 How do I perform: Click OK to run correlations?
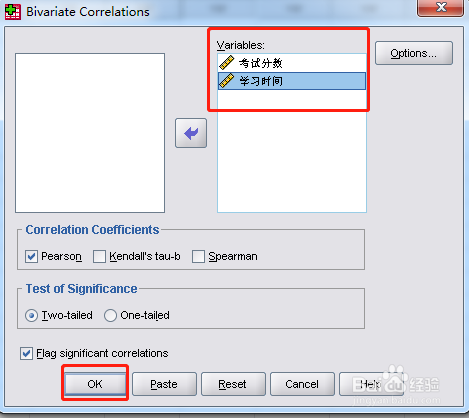[95, 384]
